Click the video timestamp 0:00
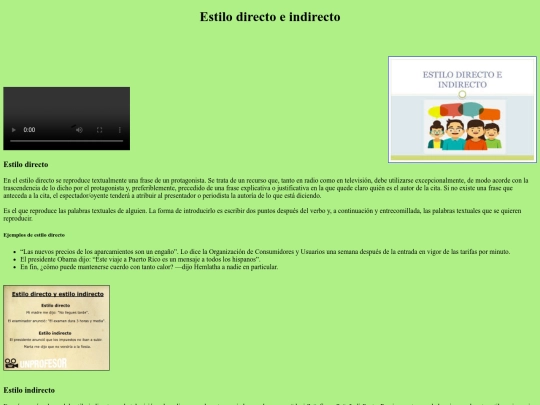 (x=29, y=130)
